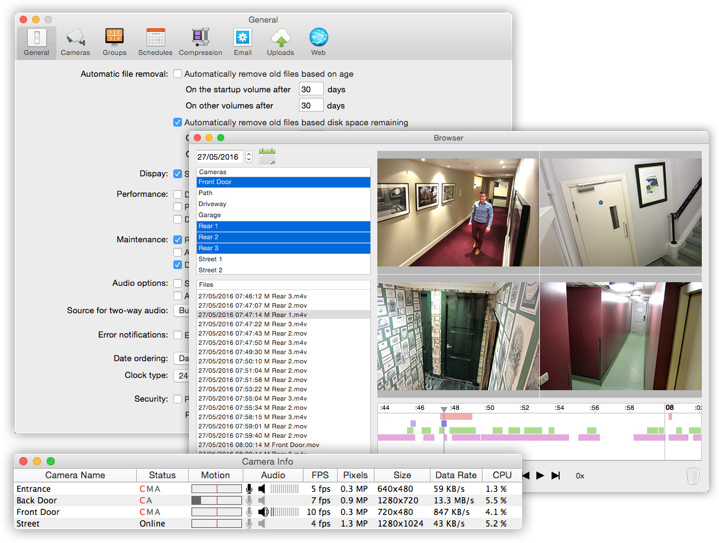Open the Web preferences tab
The height and width of the screenshot is (543, 719).
click(x=318, y=41)
